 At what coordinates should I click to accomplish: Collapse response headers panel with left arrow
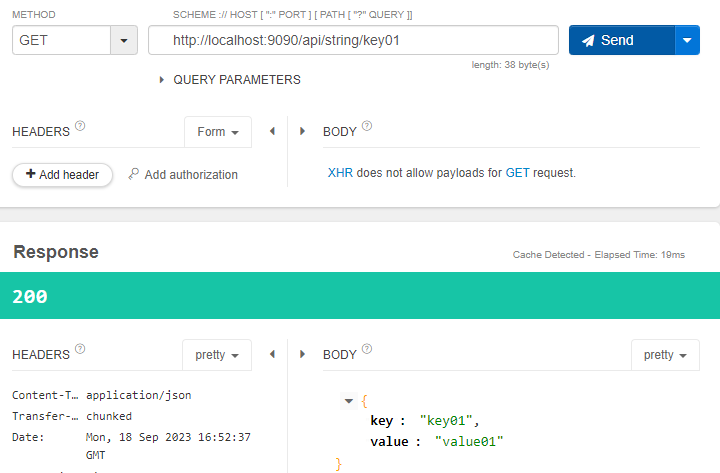click(x=272, y=355)
